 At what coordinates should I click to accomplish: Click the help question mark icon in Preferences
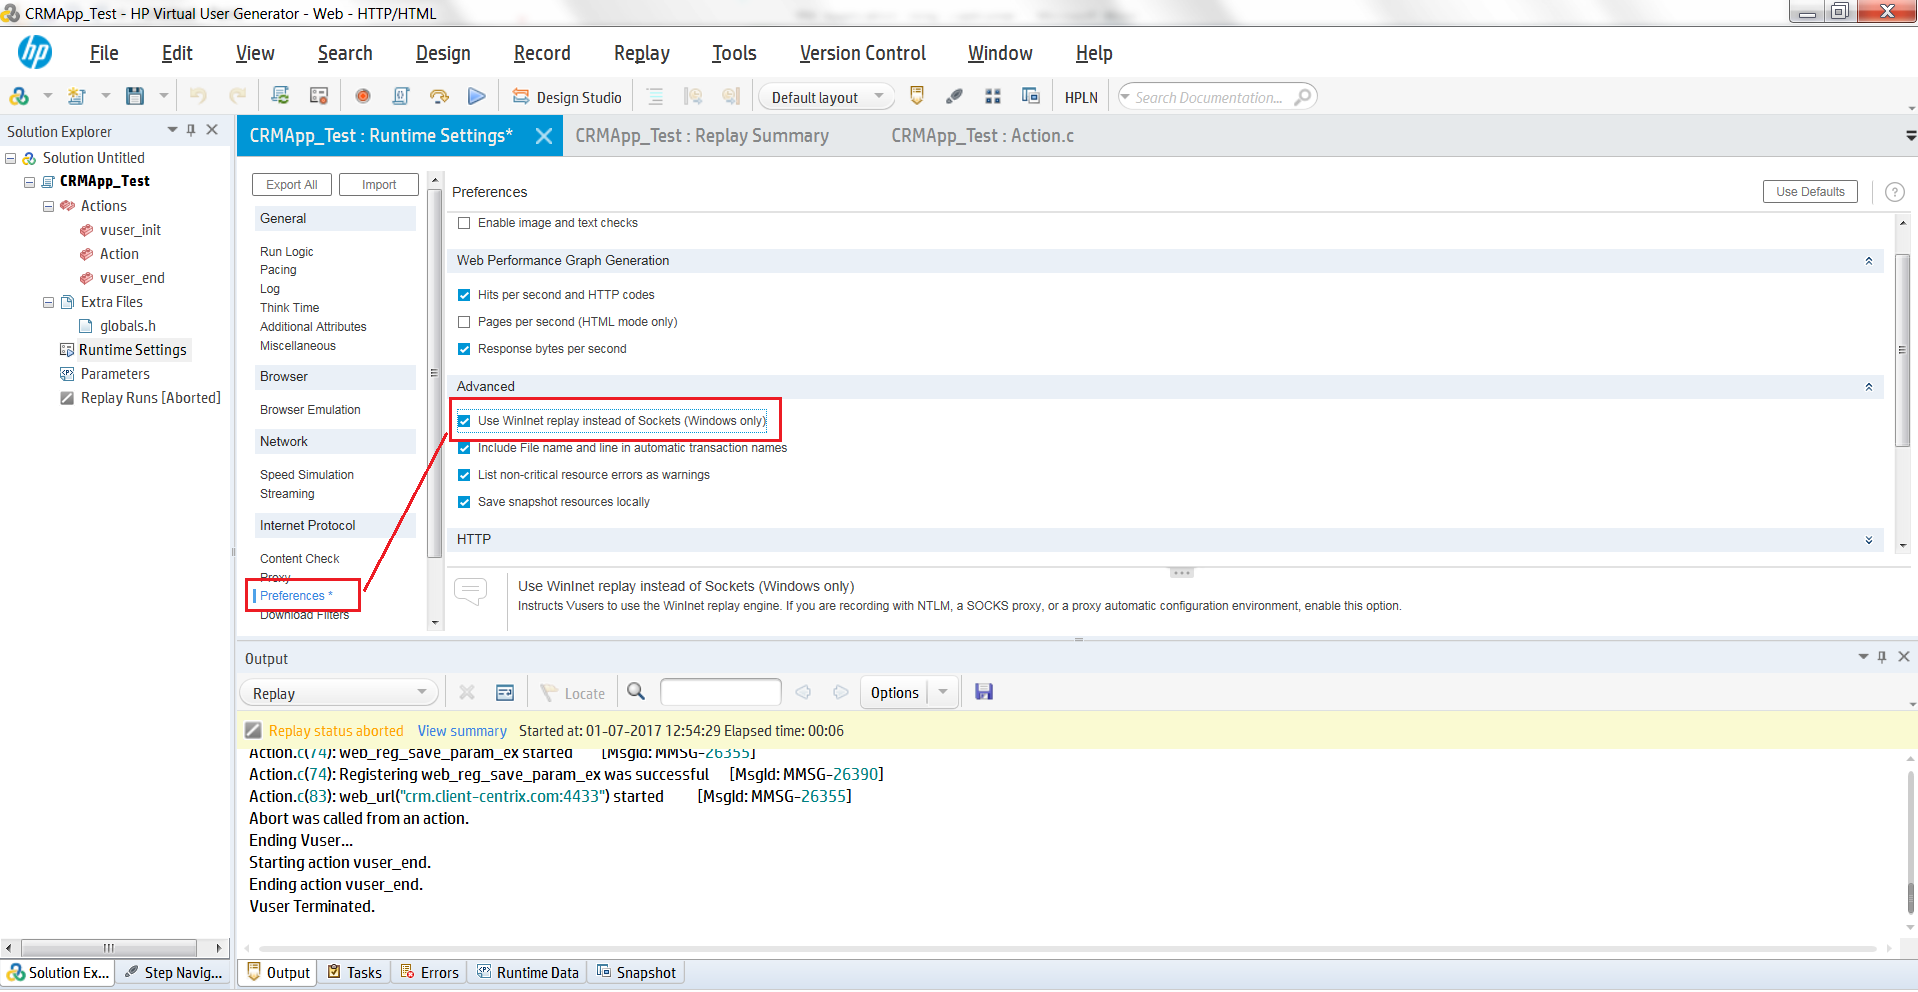tap(1894, 192)
